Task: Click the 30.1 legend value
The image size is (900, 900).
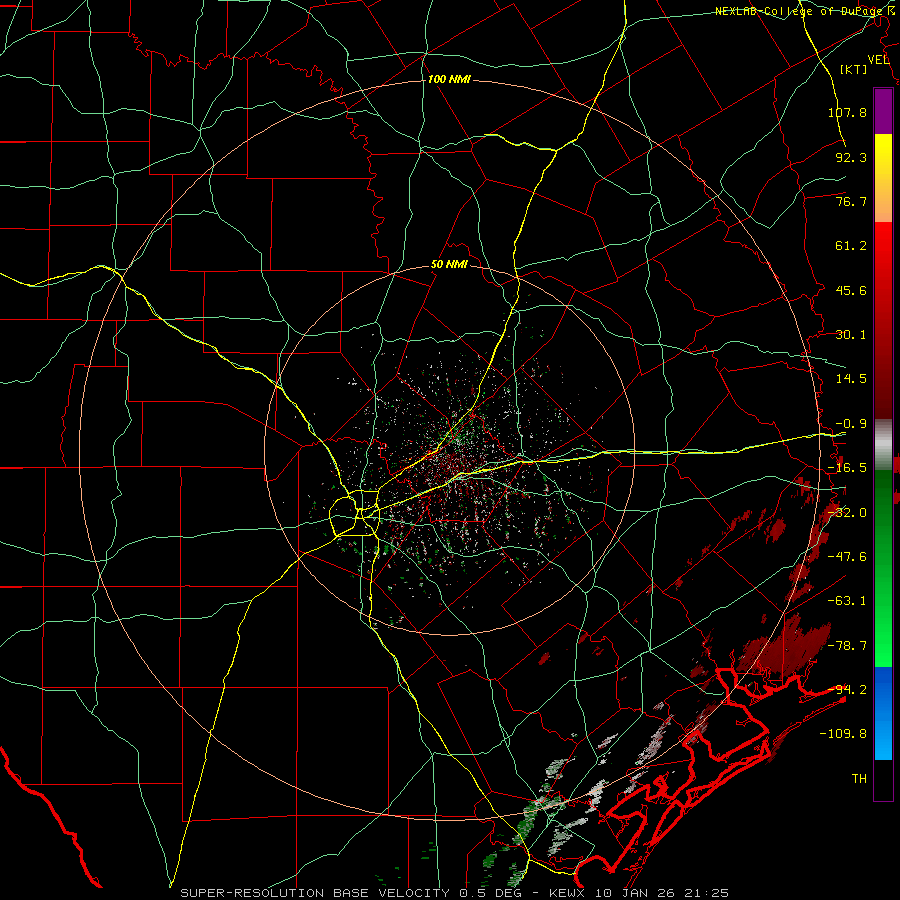Action: click(851, 335)
